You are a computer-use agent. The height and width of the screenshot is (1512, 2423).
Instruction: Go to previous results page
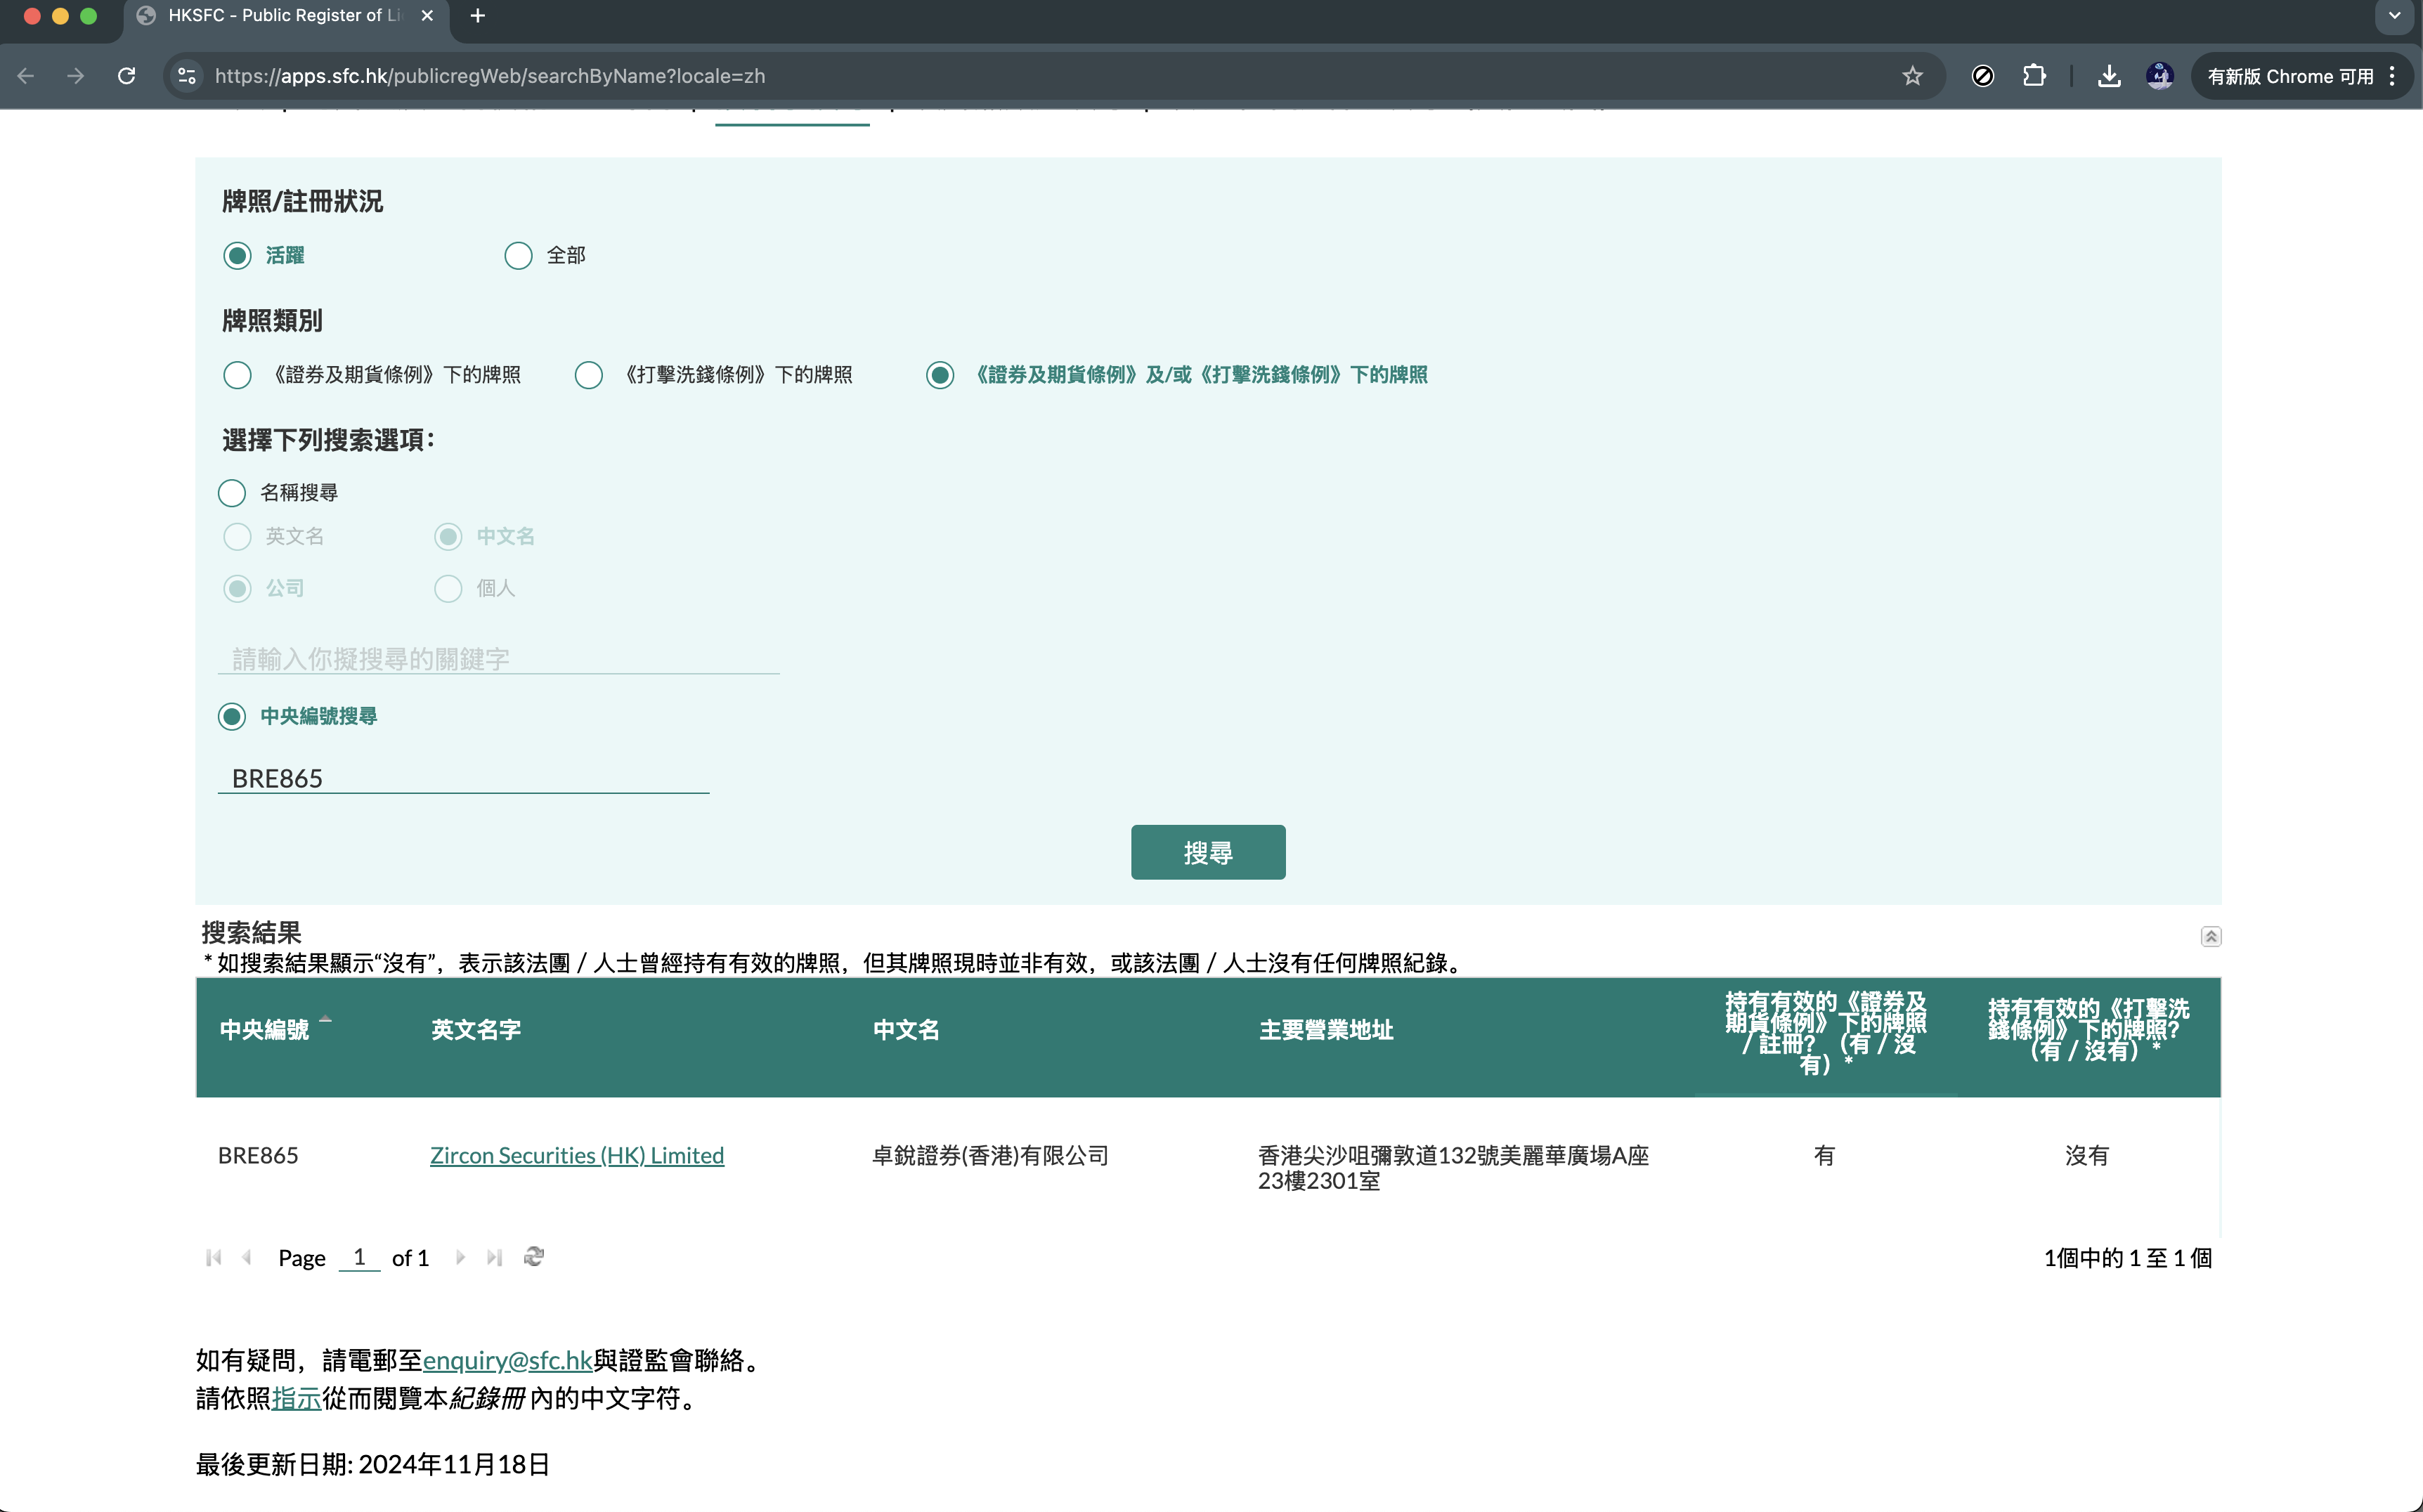(246, 1257)
